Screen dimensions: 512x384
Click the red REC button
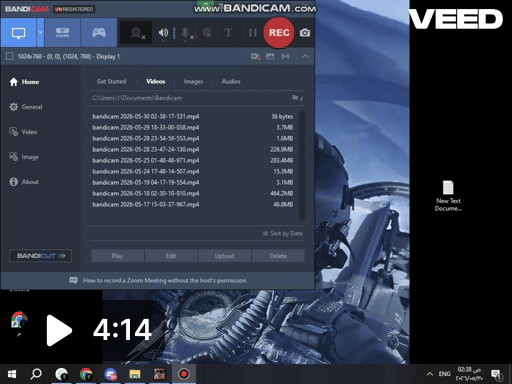click(x=279, y=33)
